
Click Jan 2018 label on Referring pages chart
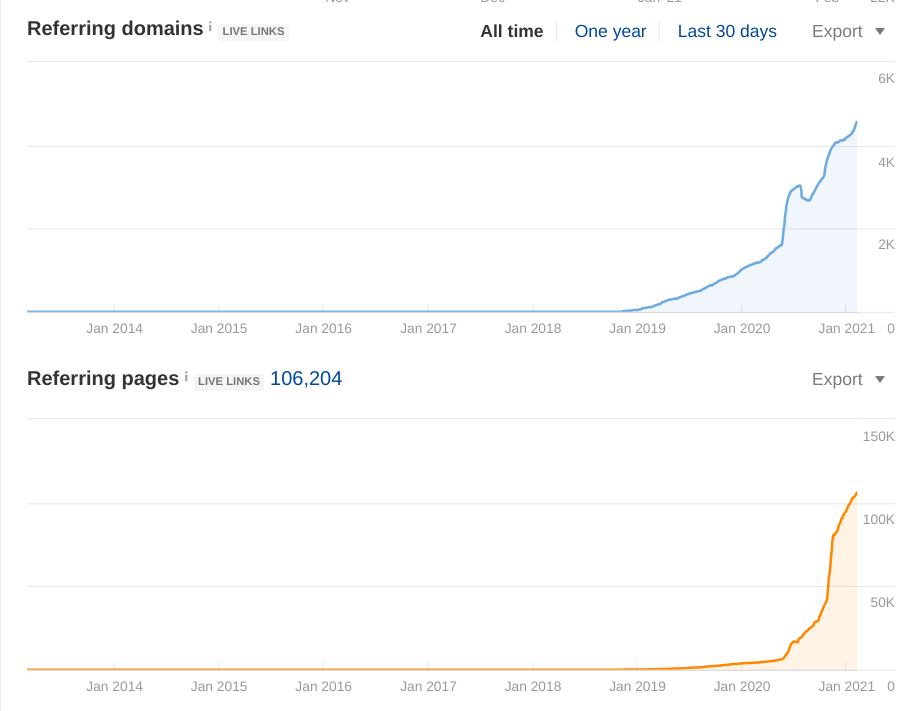533,686
